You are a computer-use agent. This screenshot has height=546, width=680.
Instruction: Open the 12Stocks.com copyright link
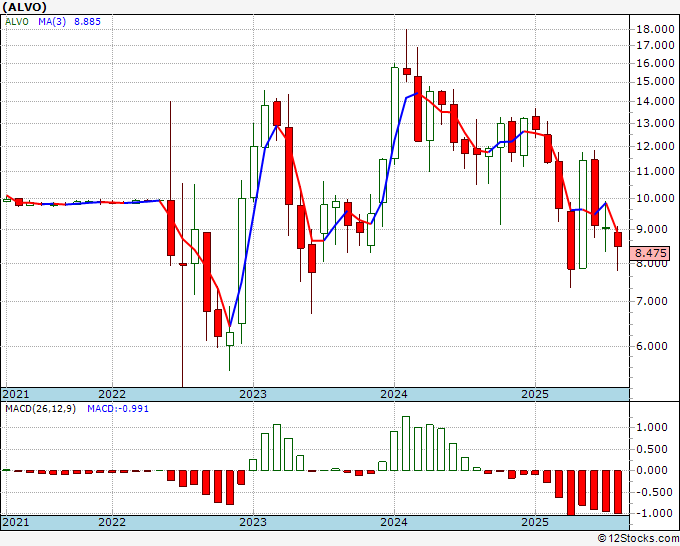pyautogui.click(x=638, y=539)
